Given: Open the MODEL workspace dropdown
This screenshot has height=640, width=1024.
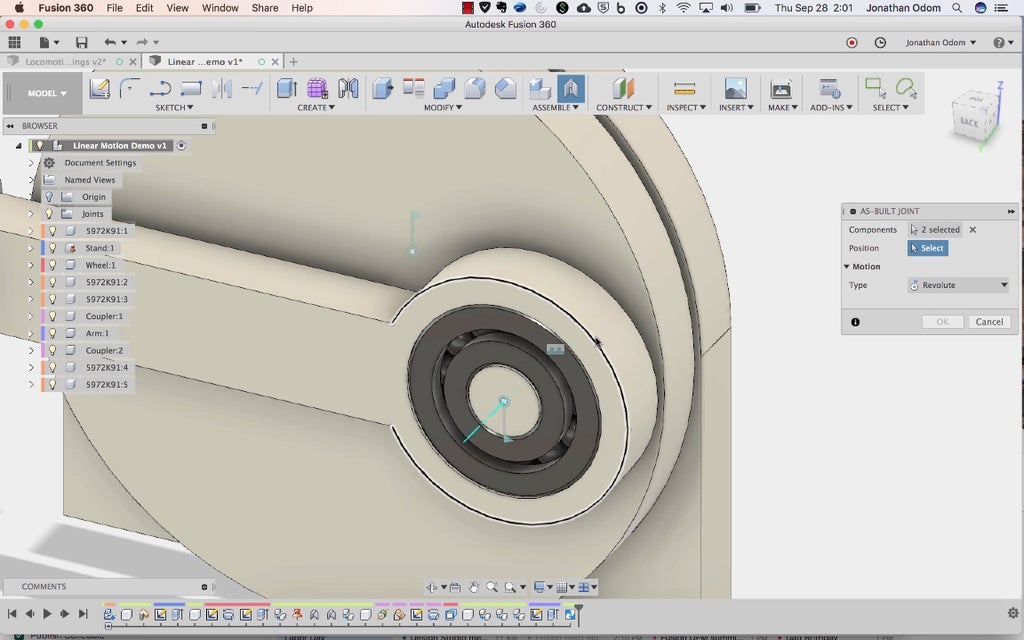Looking at the screenshot, I should (x=47, y=93).
